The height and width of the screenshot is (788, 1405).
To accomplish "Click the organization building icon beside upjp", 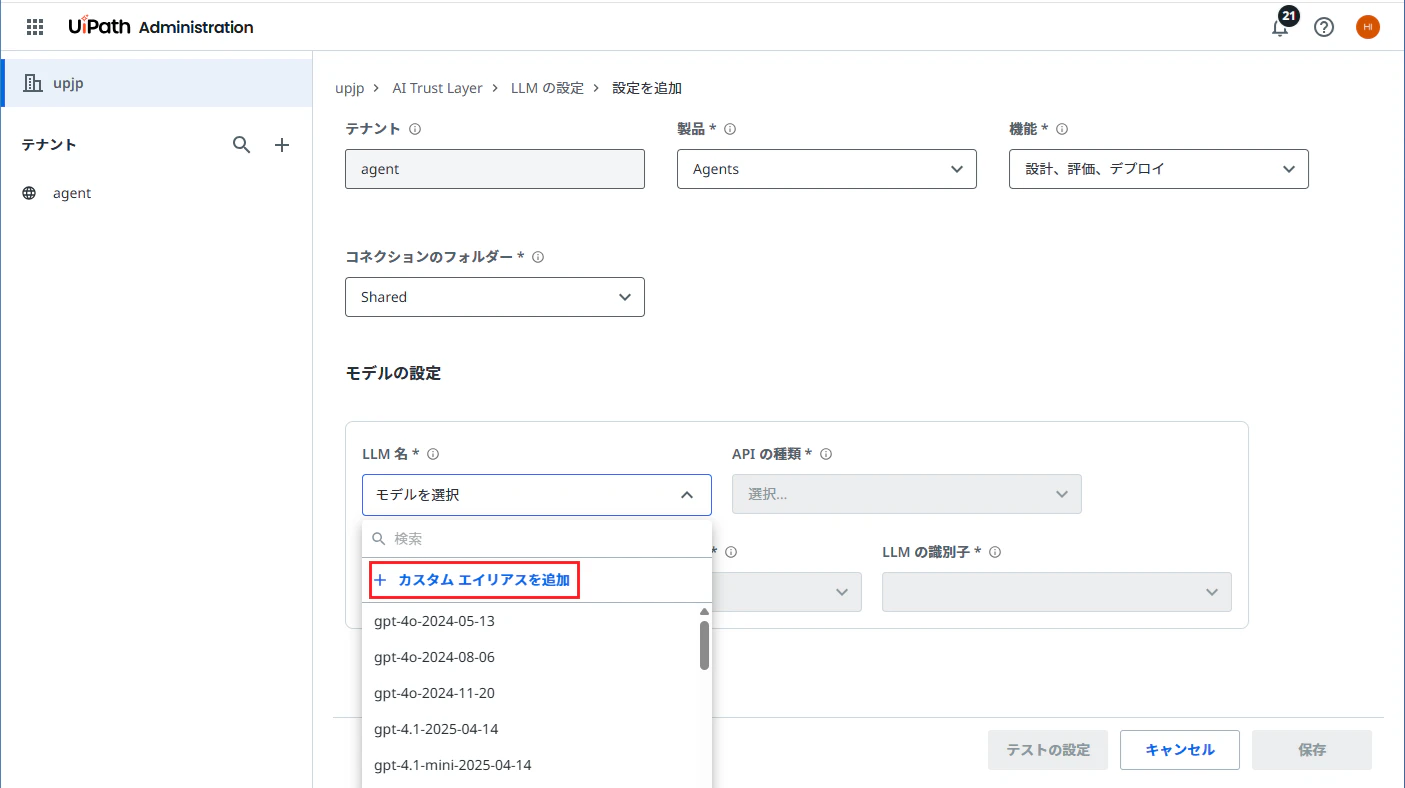I will click(x=33, y=83).
